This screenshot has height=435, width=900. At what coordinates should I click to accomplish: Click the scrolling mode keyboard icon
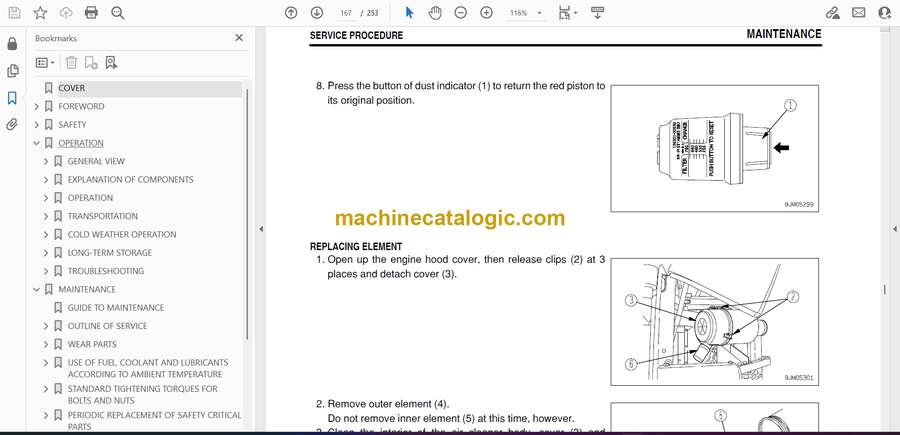pos(597,13)
